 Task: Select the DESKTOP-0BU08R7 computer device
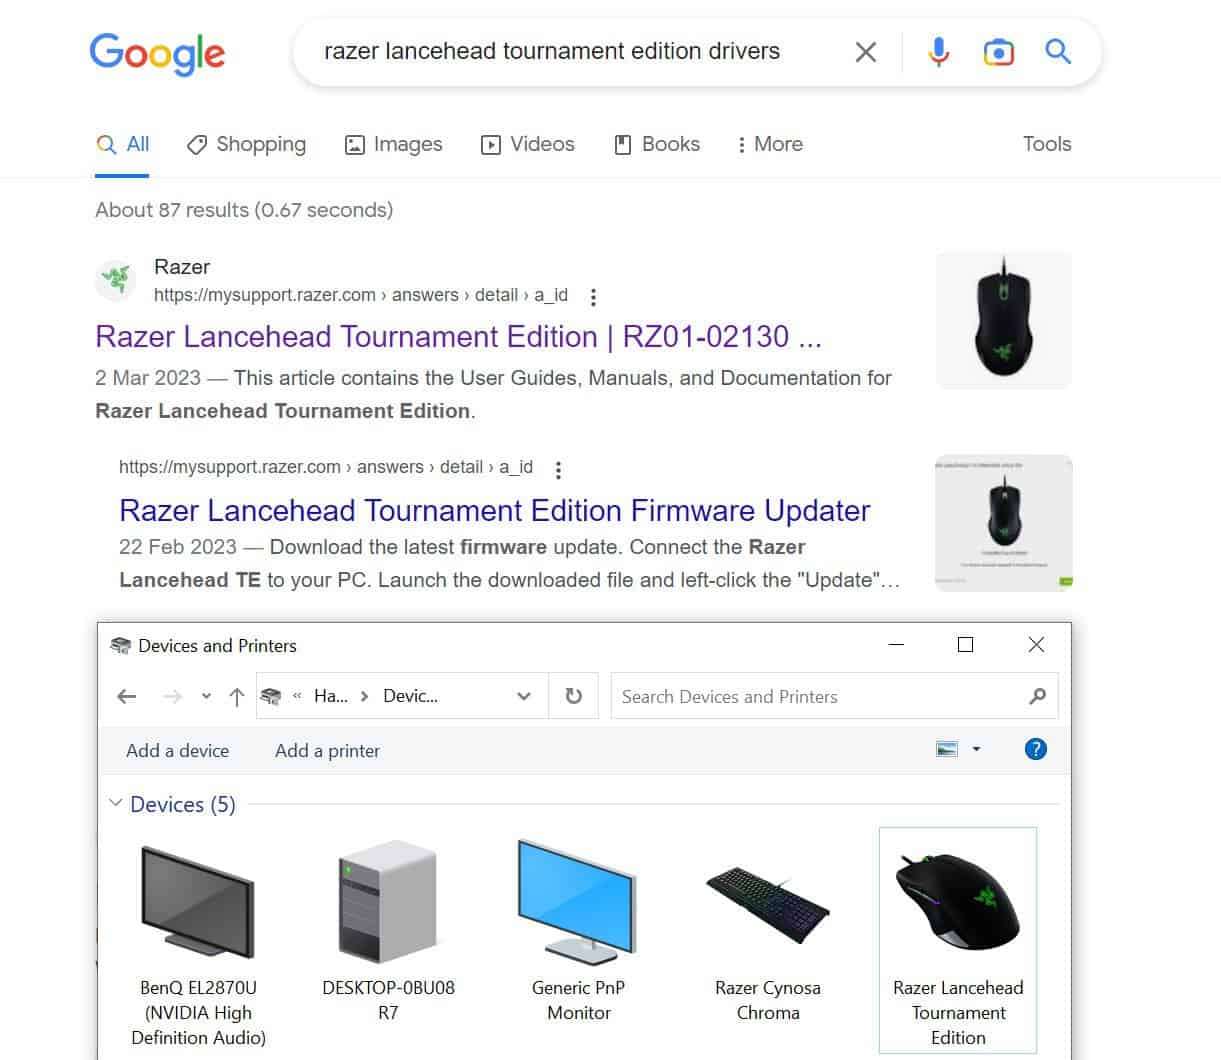click(388, 930)
